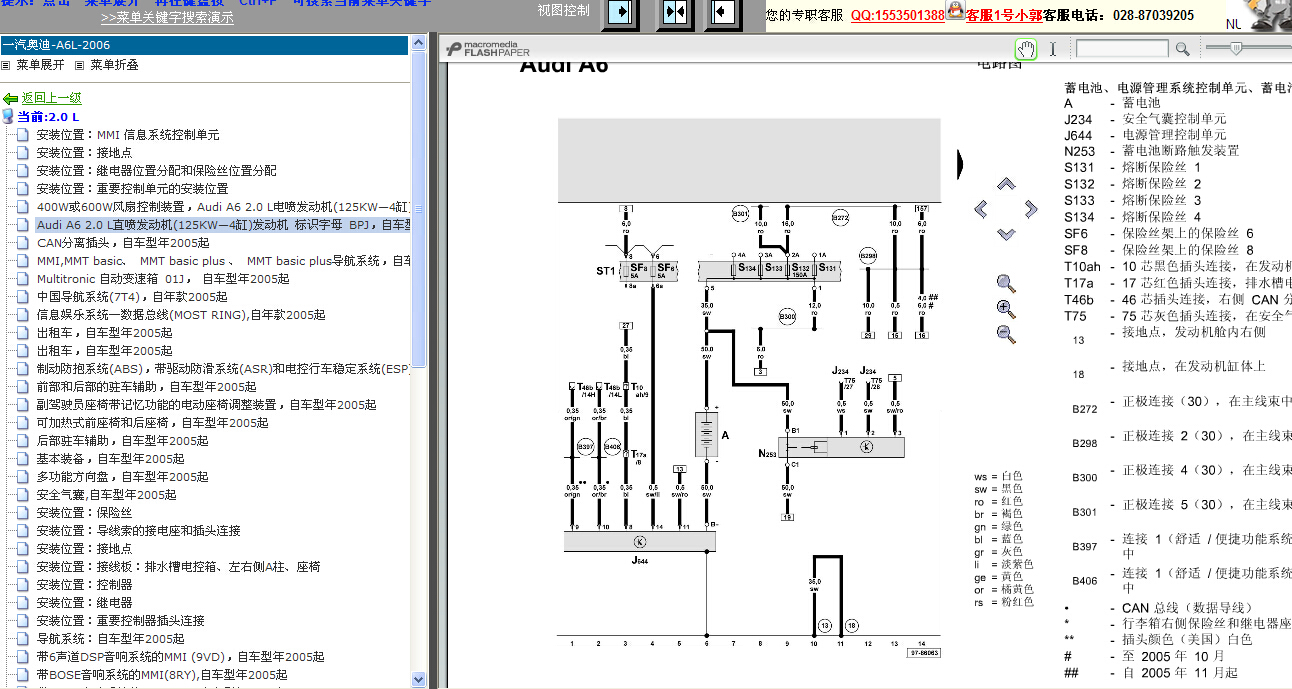Select highlighted Audi A6 2.0 L直喷发动机 BPJ entry

(223, 225)
